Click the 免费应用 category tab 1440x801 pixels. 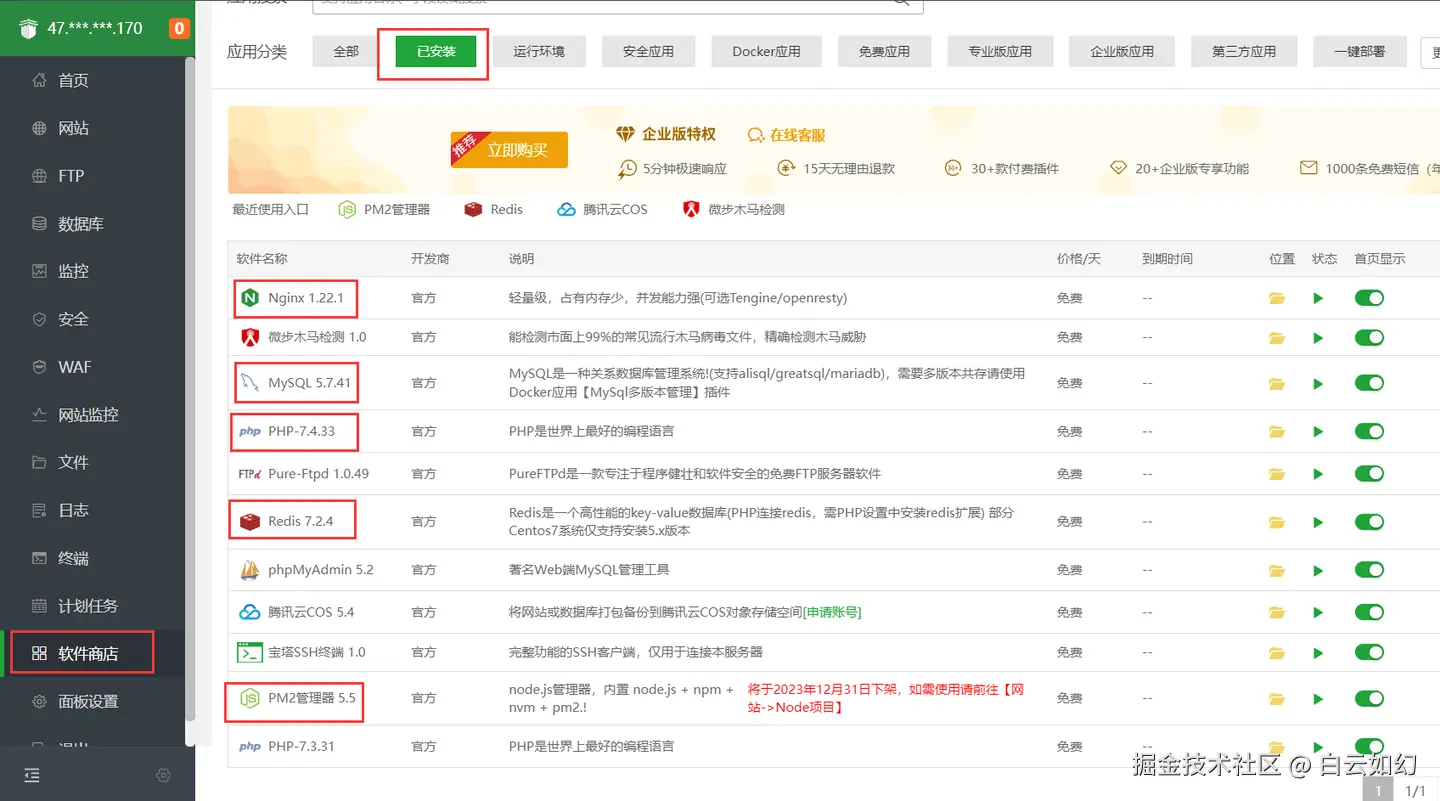click(x=884, y=51)
